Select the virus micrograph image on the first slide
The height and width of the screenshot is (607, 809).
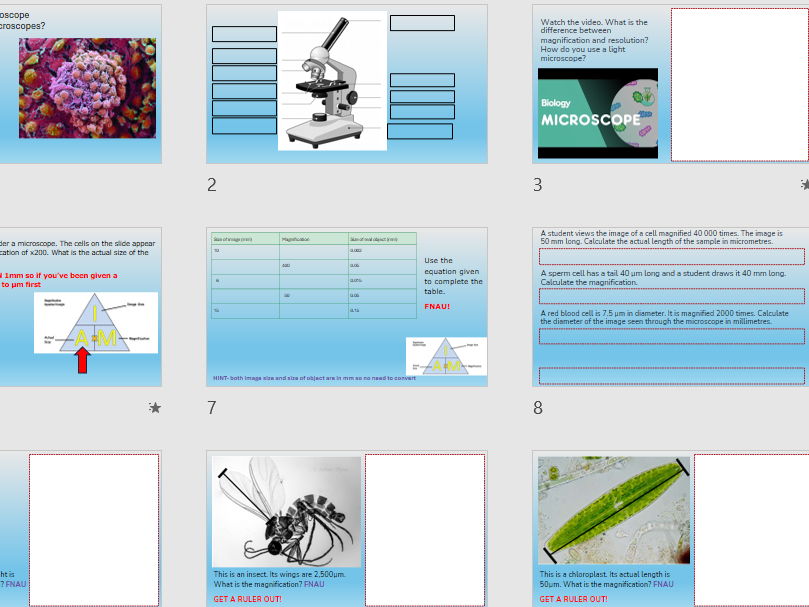(87, 90)
